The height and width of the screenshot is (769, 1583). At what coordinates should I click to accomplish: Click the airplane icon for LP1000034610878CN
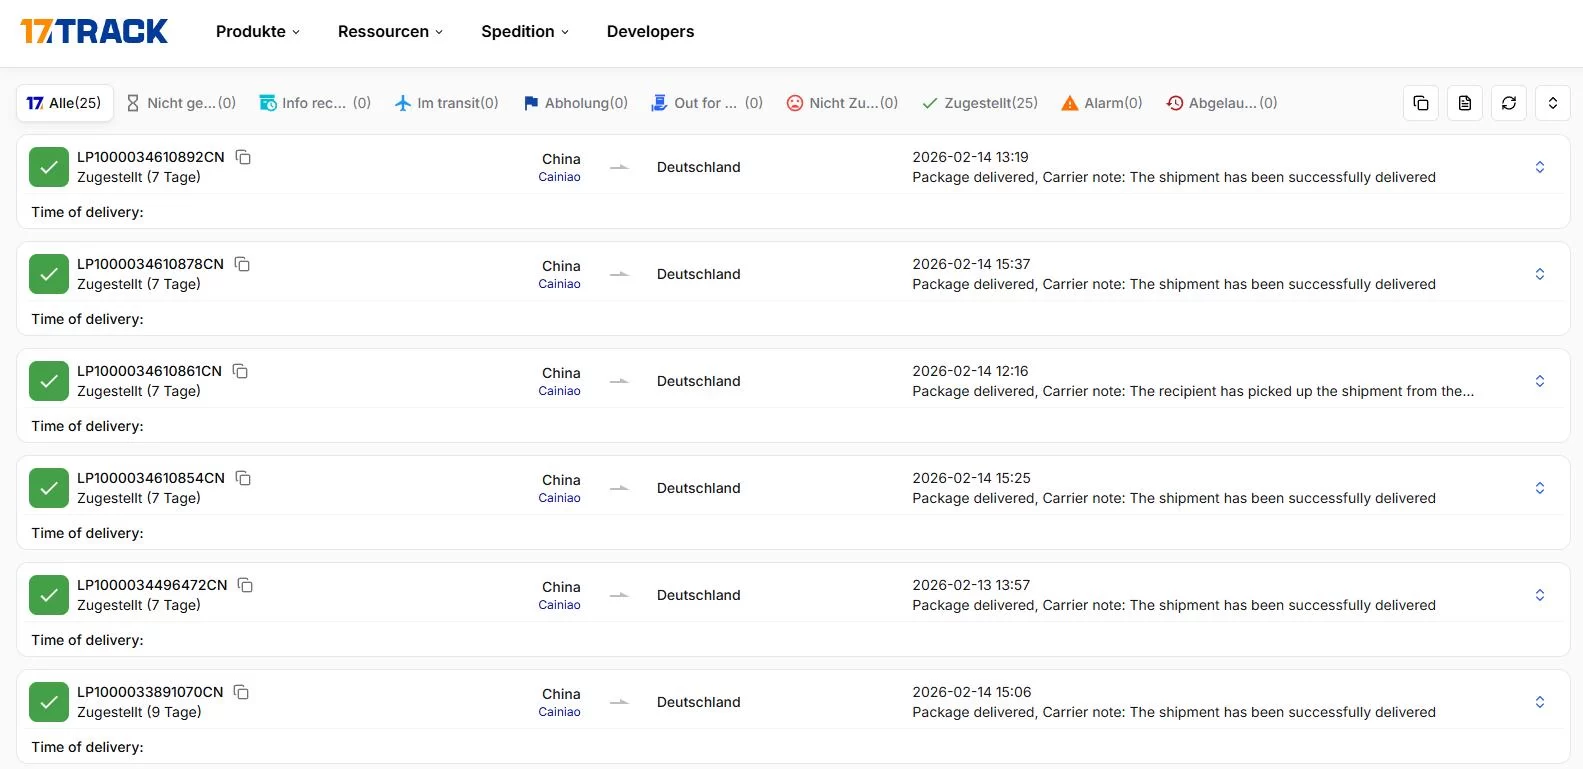tap(620, 274)
